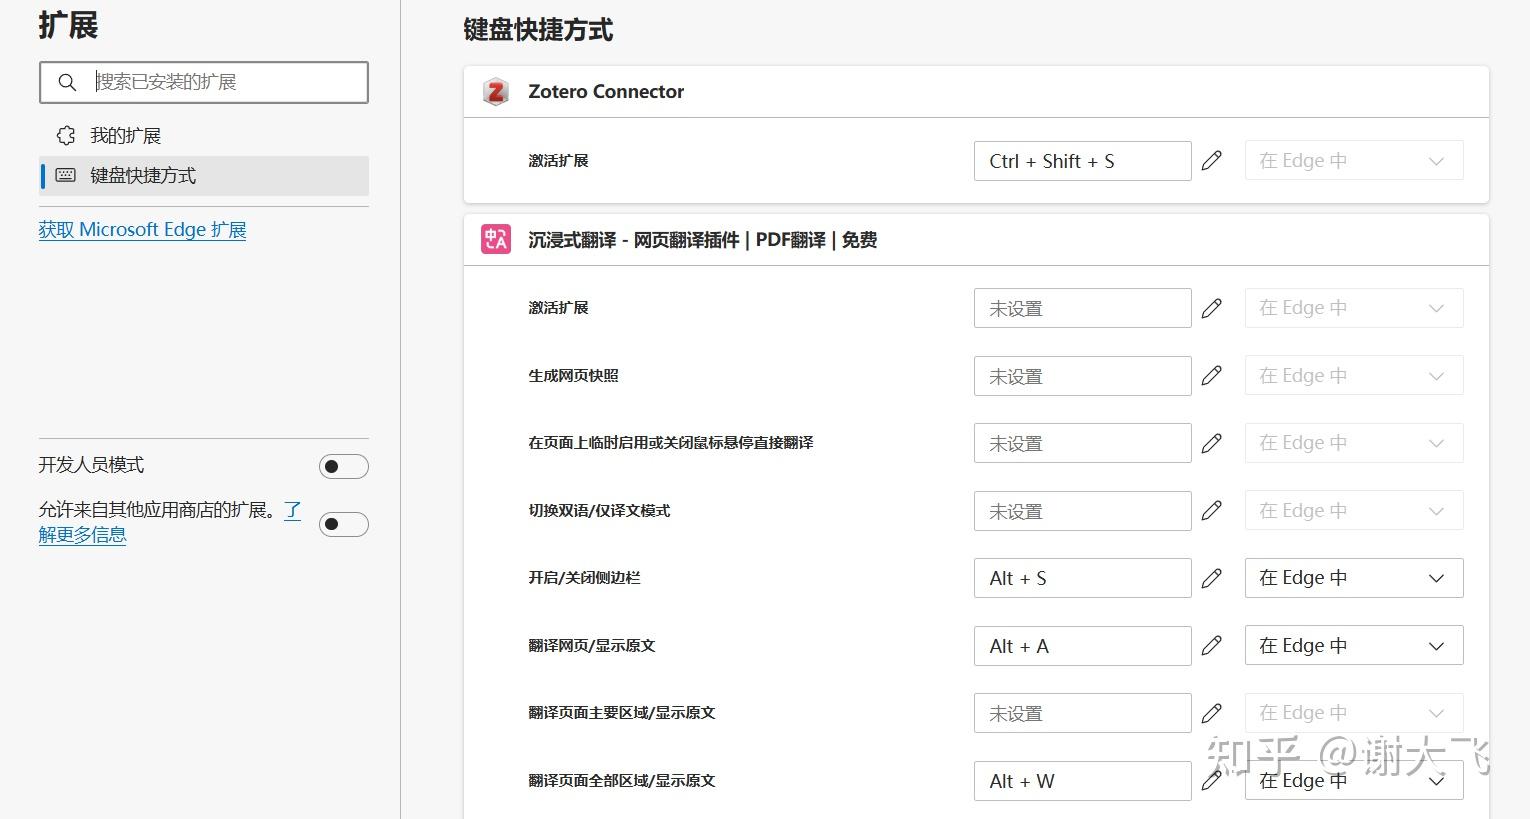Click the 未设置 field for 激活扩展
Image resolution: width=1530 pixels, height=819 pixels.
tap(1081, 308)
